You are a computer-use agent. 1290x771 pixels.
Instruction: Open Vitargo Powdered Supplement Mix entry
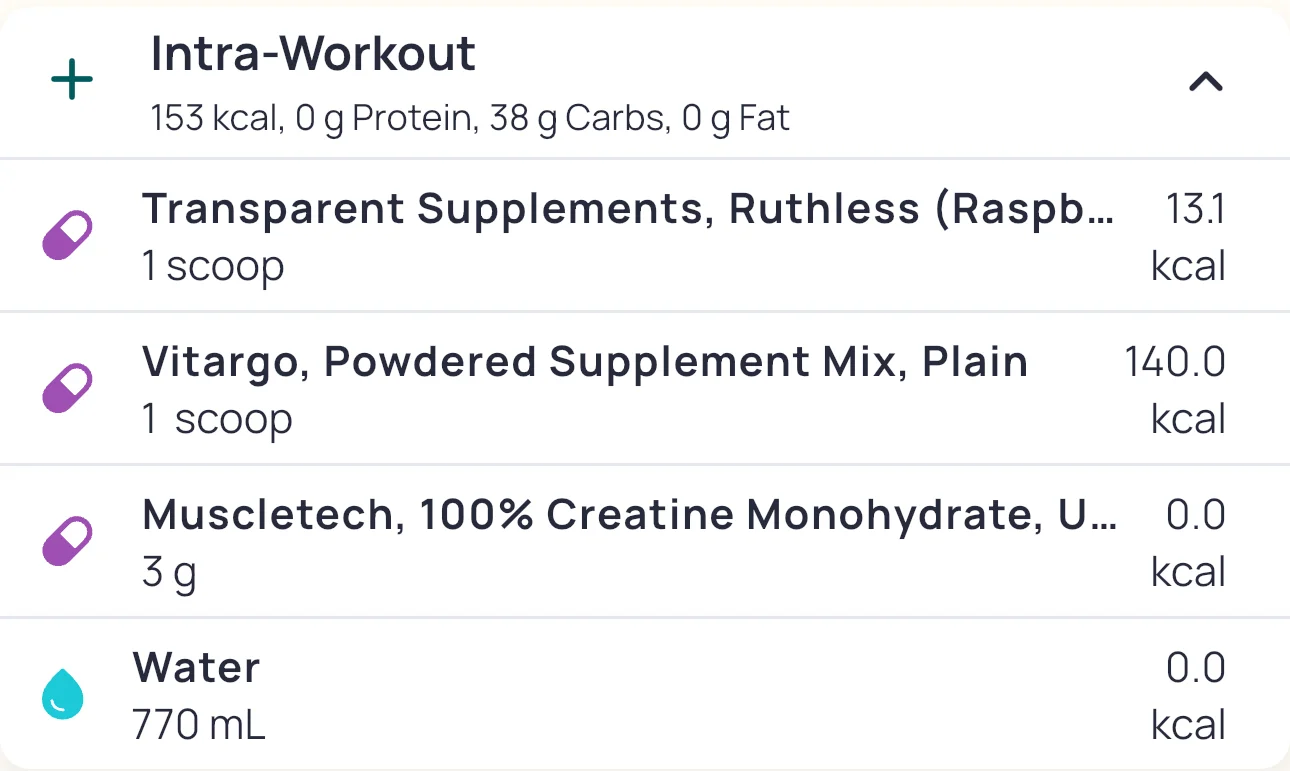pos(585,362)
